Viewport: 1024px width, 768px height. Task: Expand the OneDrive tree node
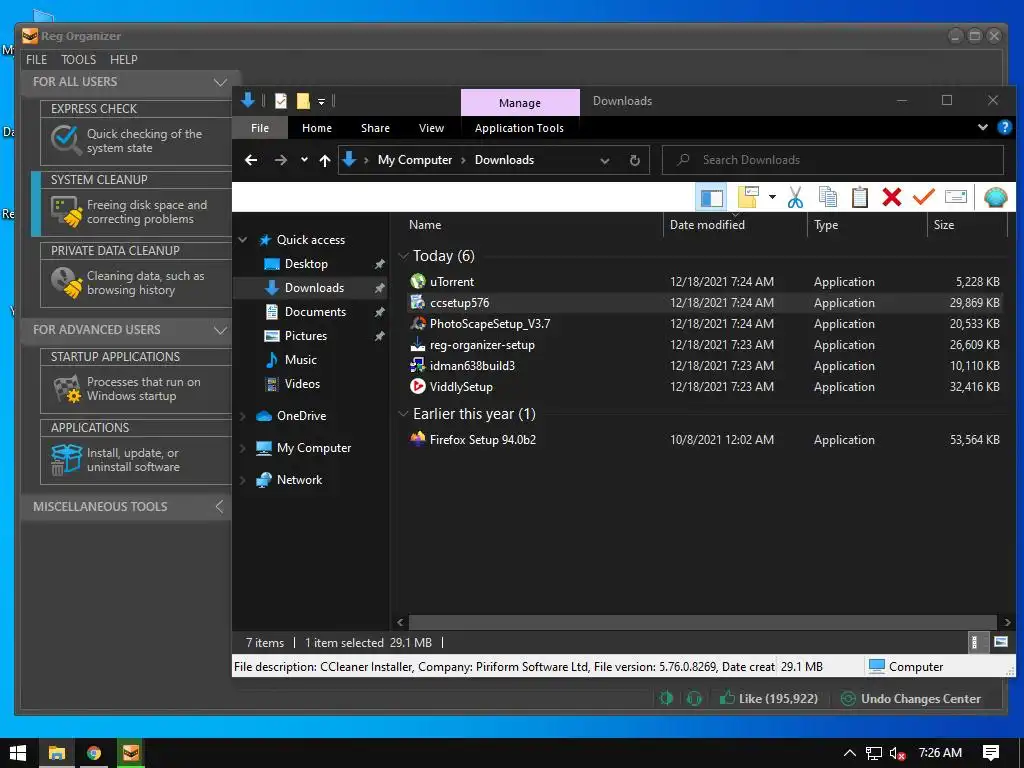(x=243, y=416)
